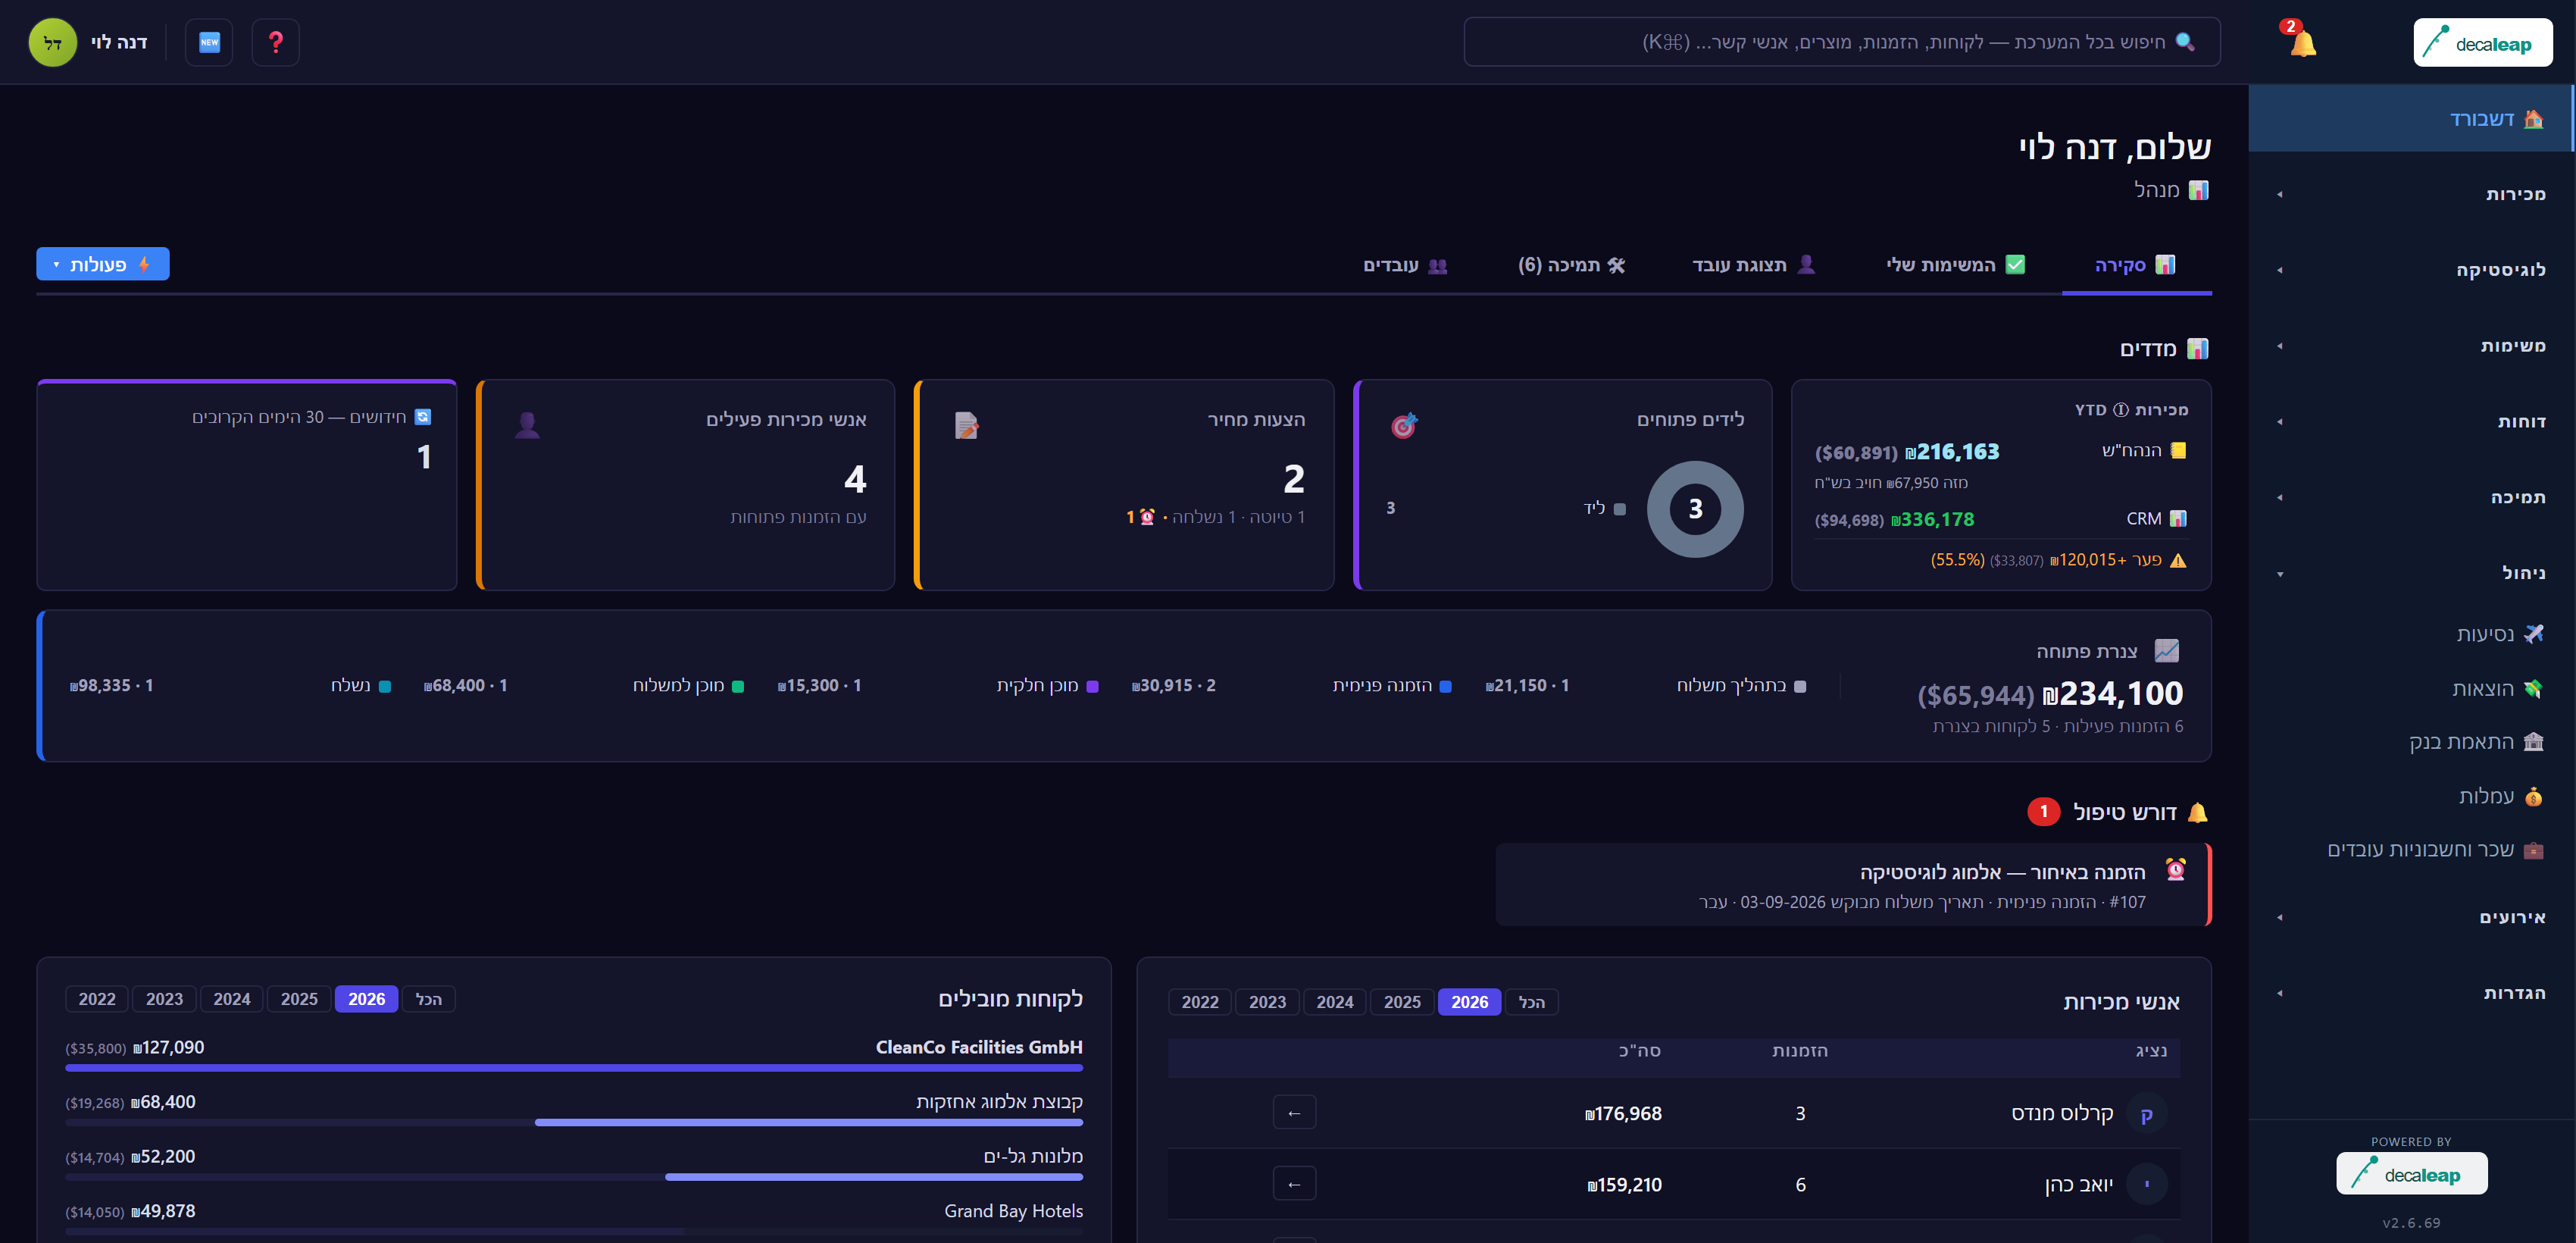This screenshot has width=2576, height=1243.
Task: Focus the global search field
Action: 1842,42
